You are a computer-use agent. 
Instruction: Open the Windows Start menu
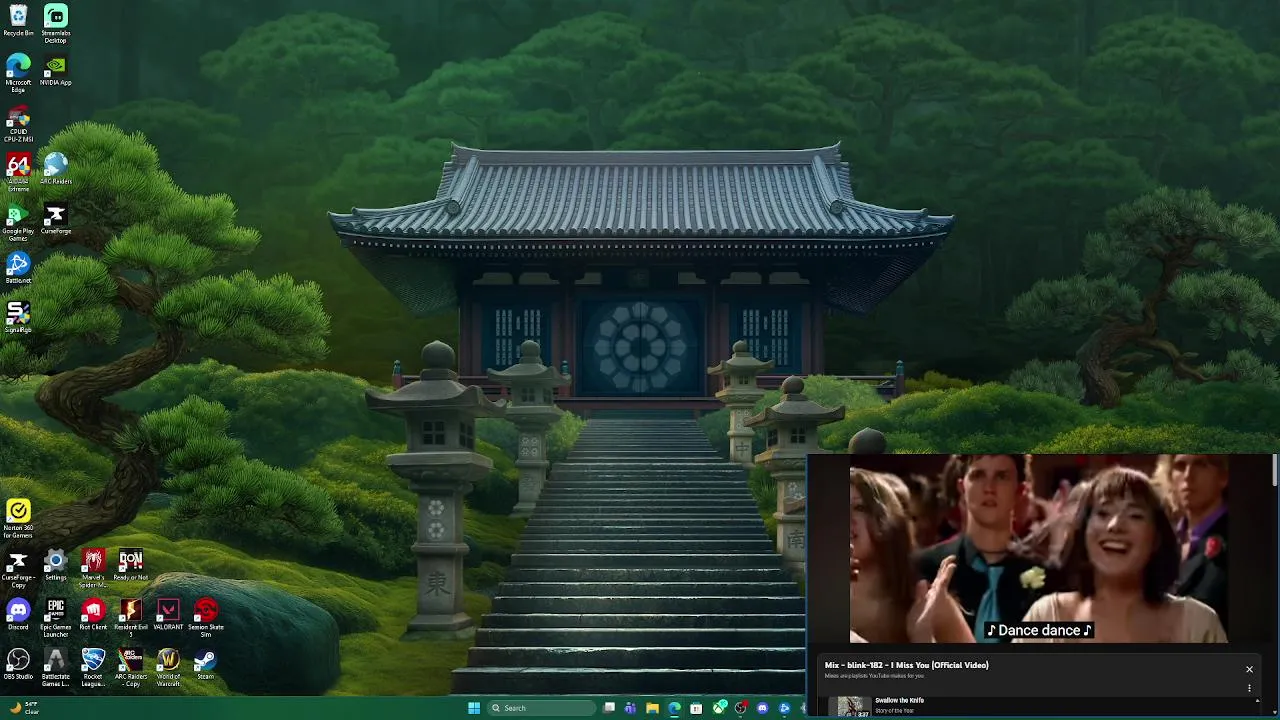pos(474,708)
